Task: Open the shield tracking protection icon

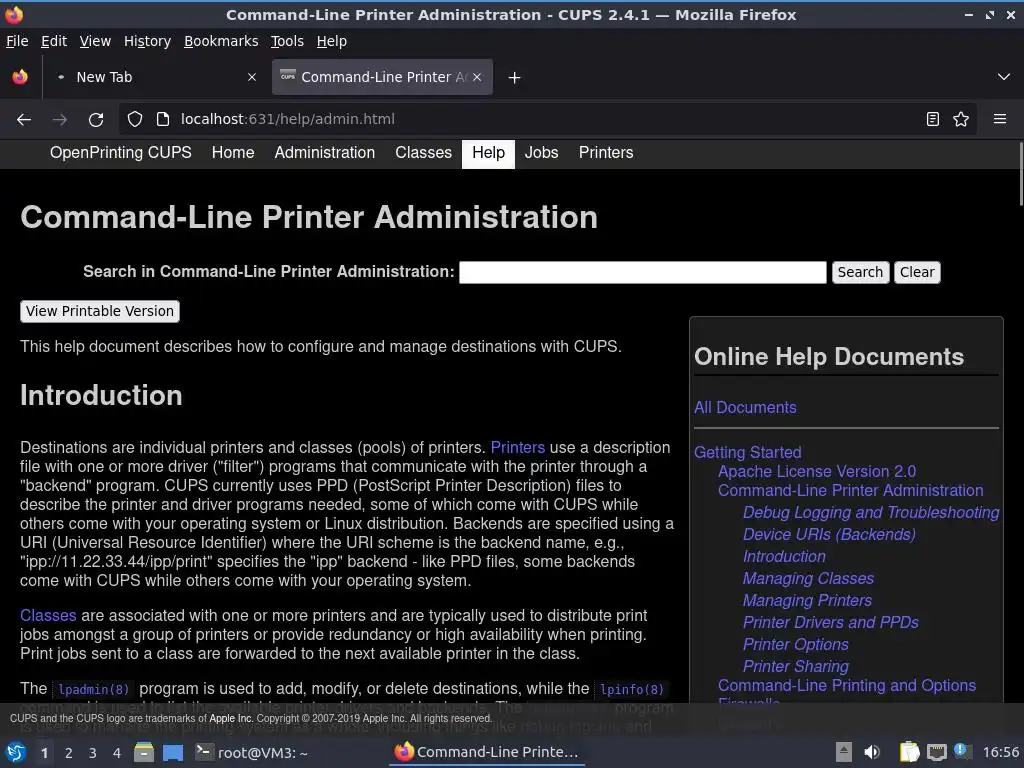Action: click(x=135, y=120)
